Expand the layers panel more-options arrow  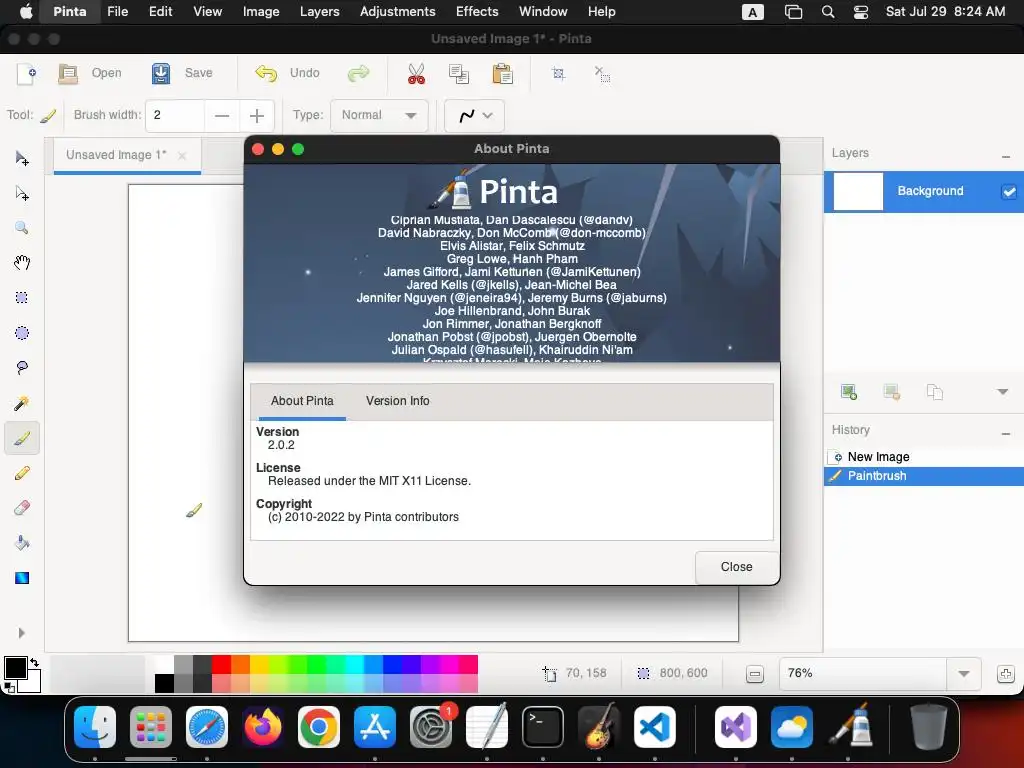[x=1002, y=392]
